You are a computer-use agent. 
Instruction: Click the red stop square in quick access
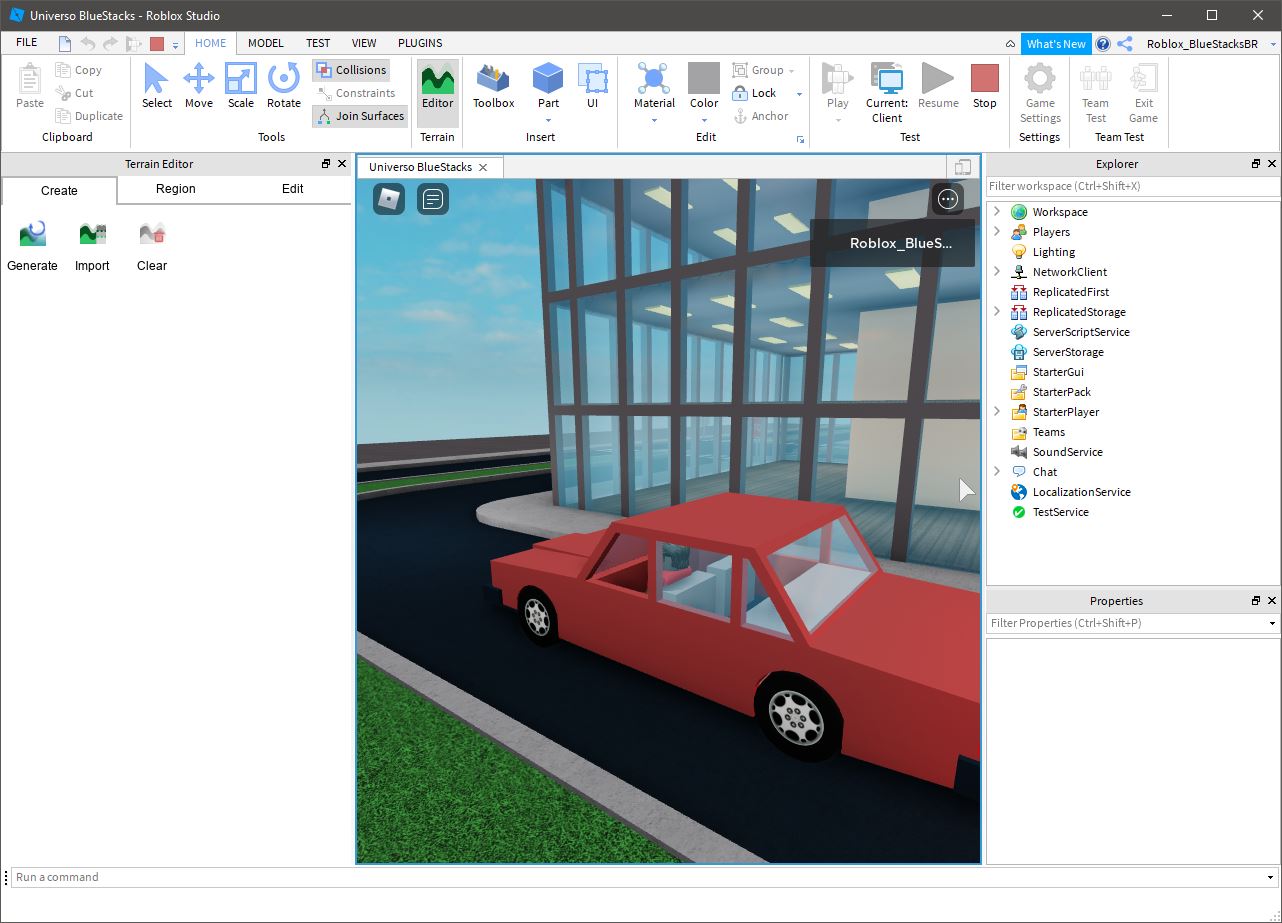coord(157,44)
